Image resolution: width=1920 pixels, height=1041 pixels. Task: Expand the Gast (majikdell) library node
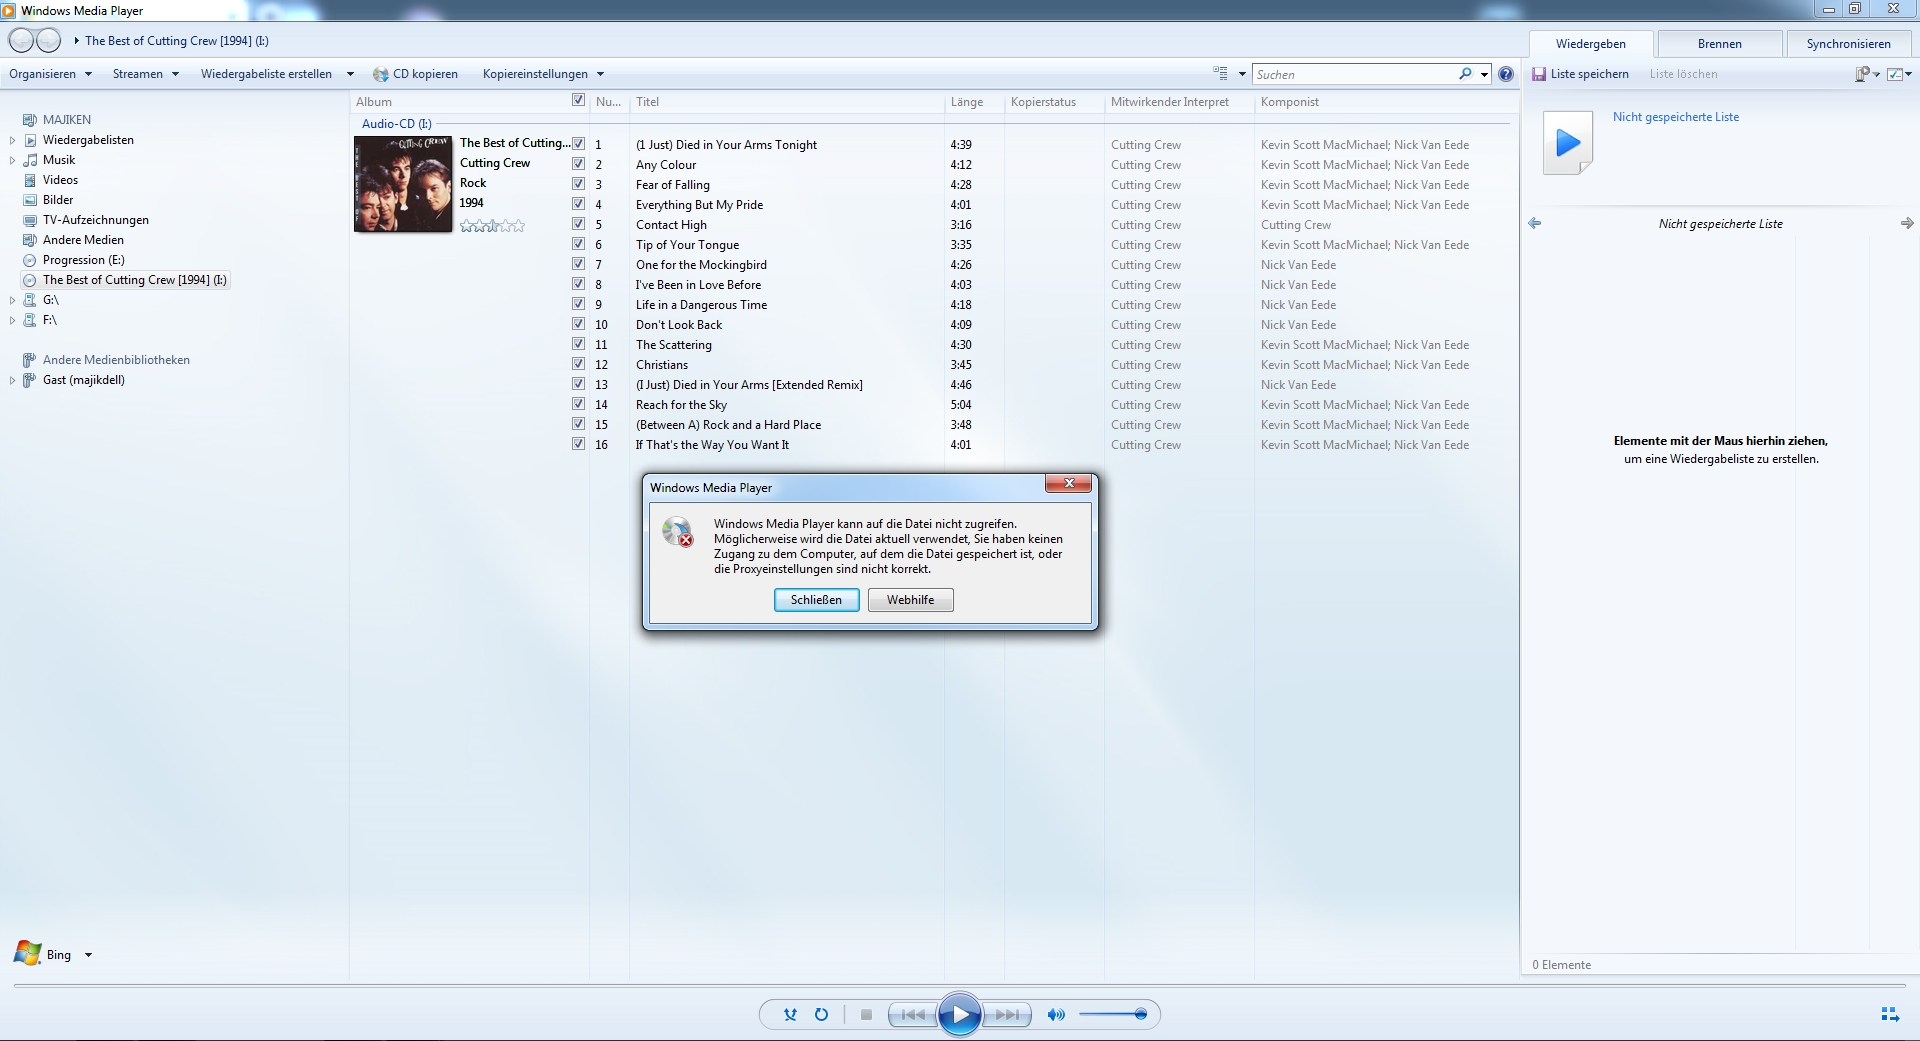tap(12, 380)
